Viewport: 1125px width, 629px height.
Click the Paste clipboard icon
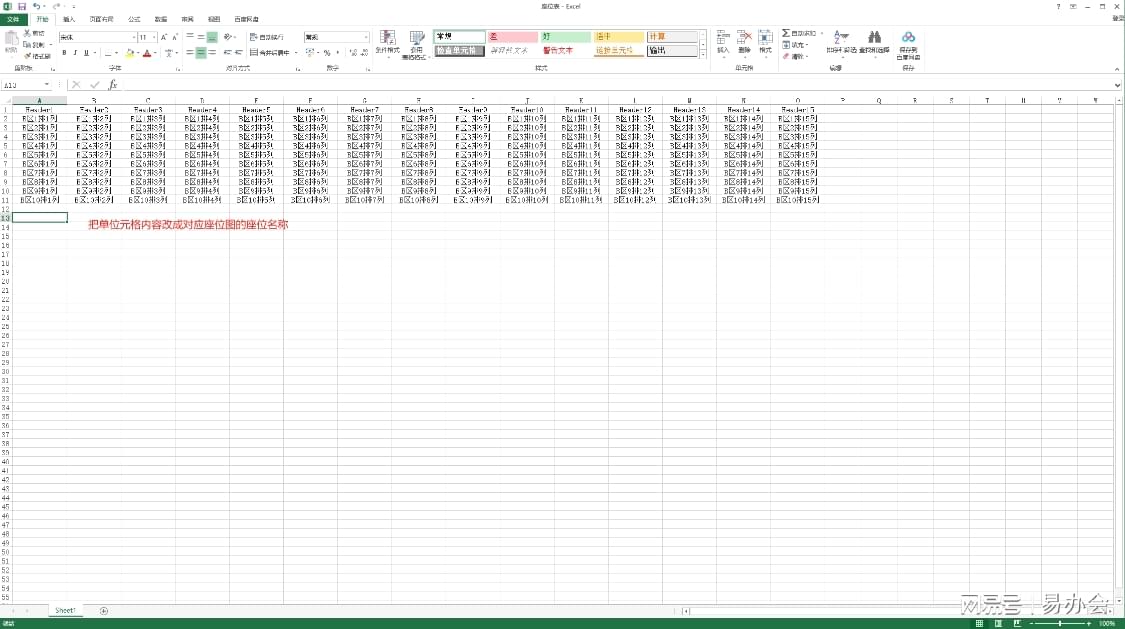[x=11, y=40]
